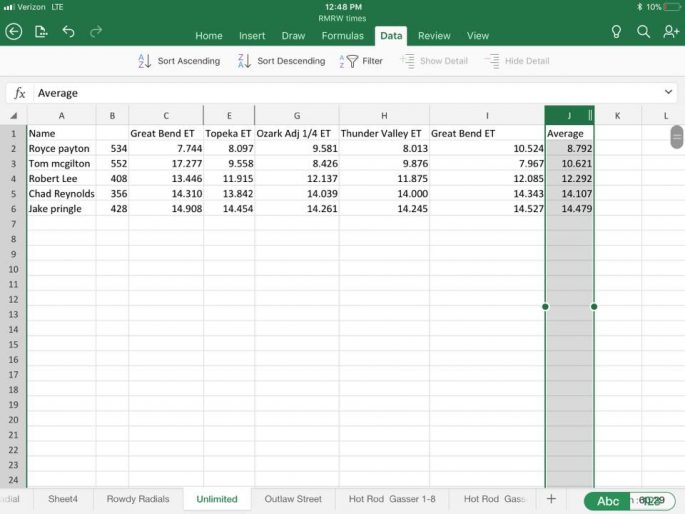The width and height of the screenshot is (685, 514).
Task: Click the Redo arrow icon
Action: pyautogui.click(x=96, y=32)
